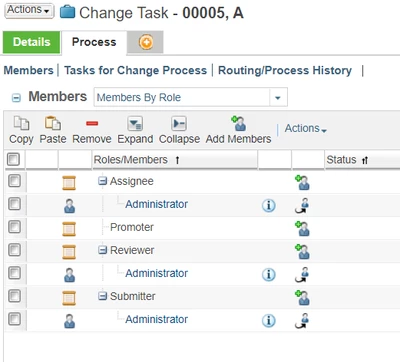Click the Add Members toolbar icon

pos(238,123)
